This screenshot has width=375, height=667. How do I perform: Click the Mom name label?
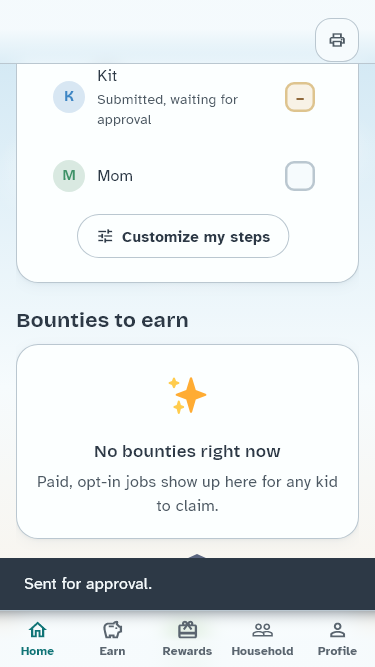pos(115,176)
